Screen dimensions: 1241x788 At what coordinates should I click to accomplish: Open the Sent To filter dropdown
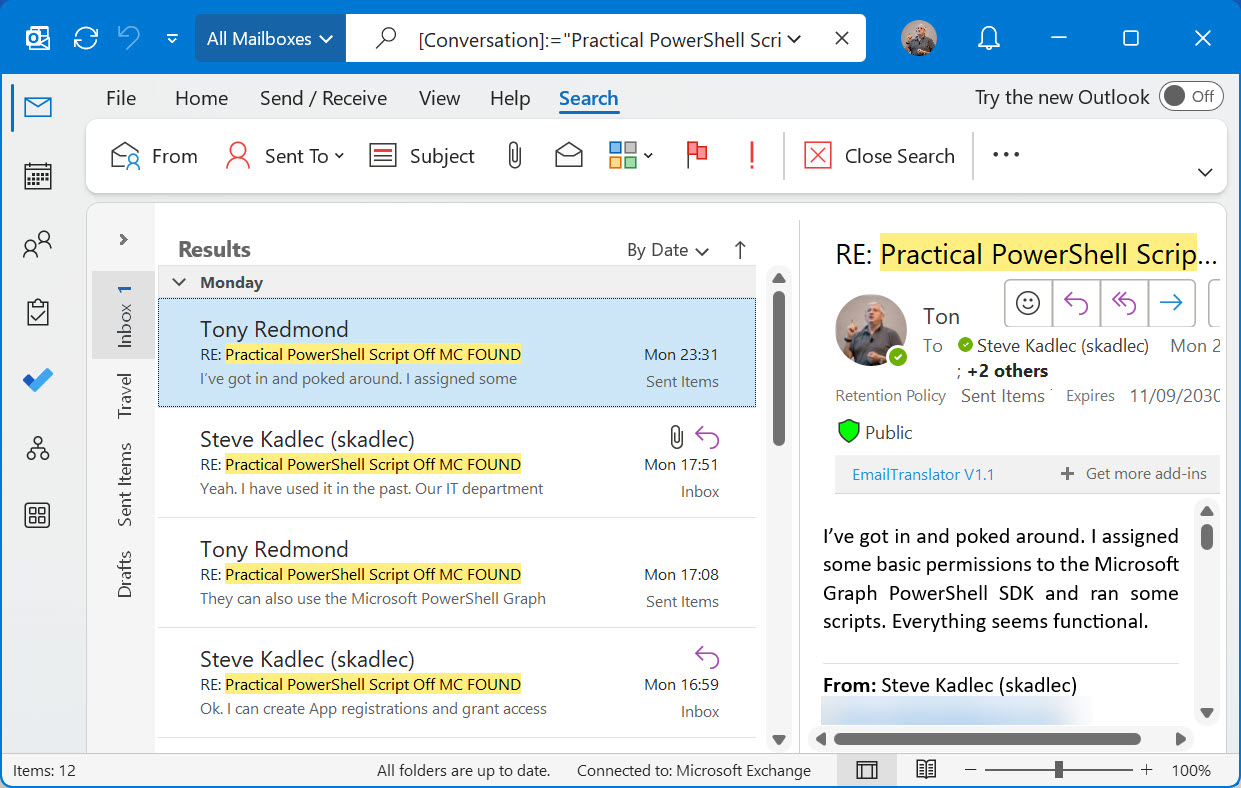coord(285,156)
